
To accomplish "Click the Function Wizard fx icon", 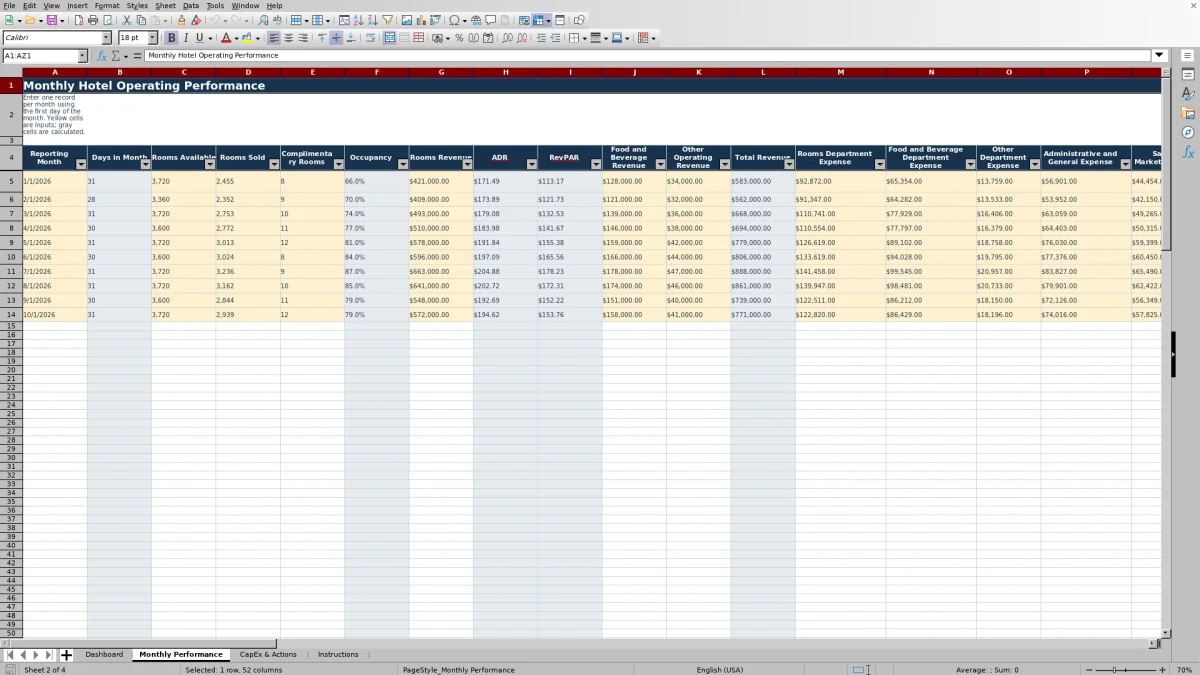I will (101, 56).
